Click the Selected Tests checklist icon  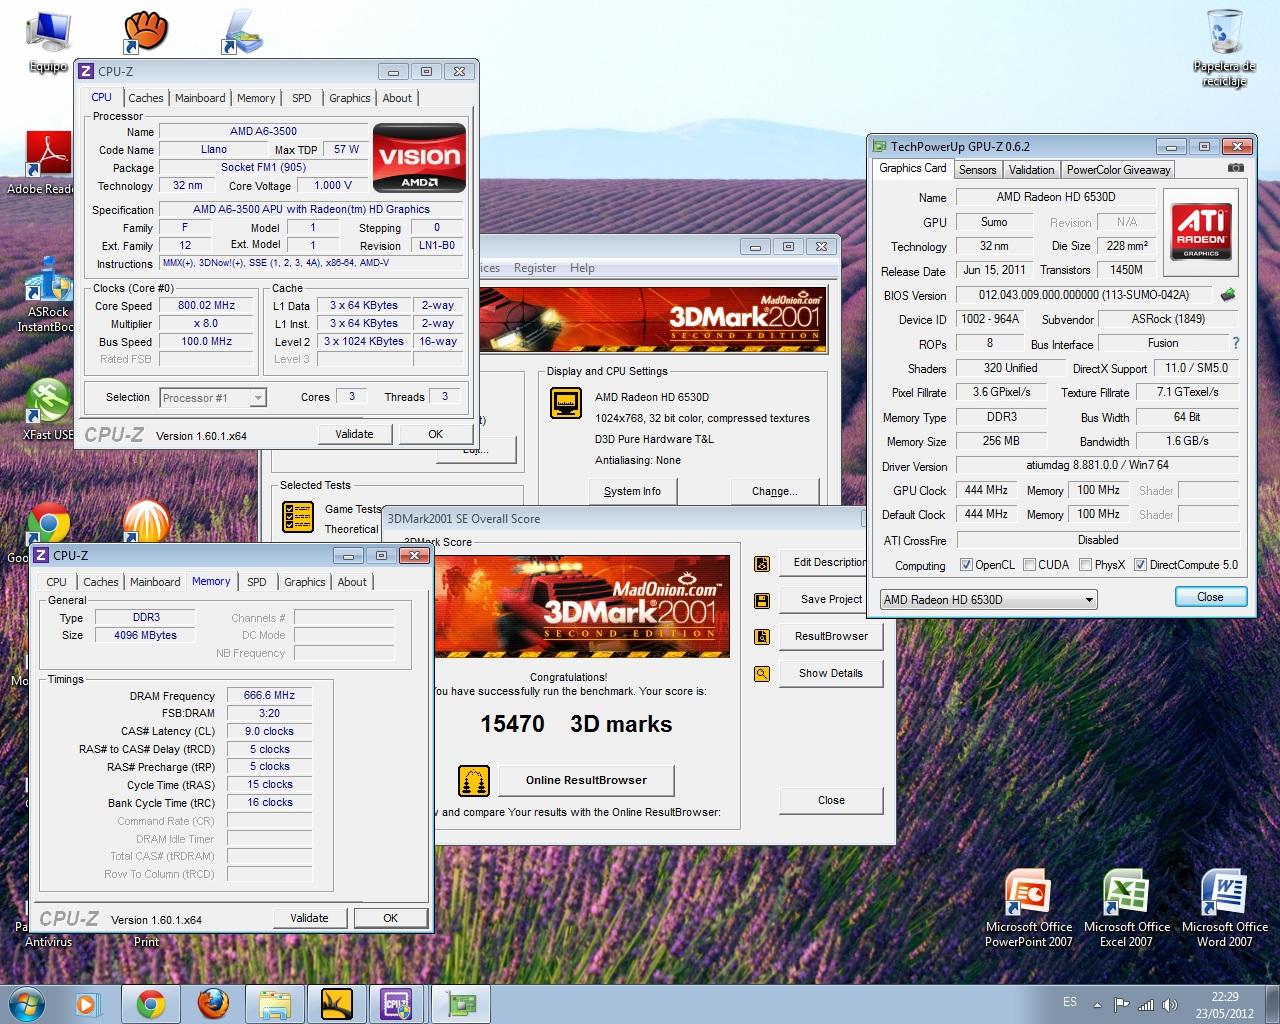click(298, 516)
